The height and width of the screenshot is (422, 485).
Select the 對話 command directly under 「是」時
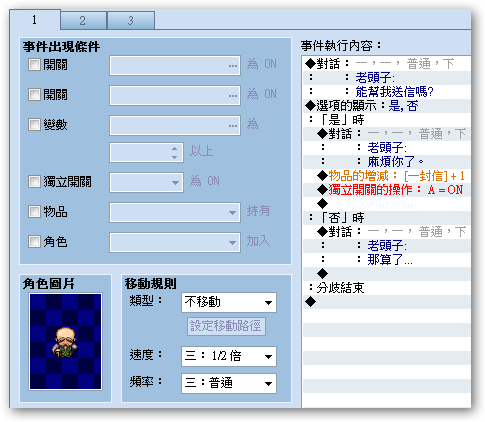(387, 134)
